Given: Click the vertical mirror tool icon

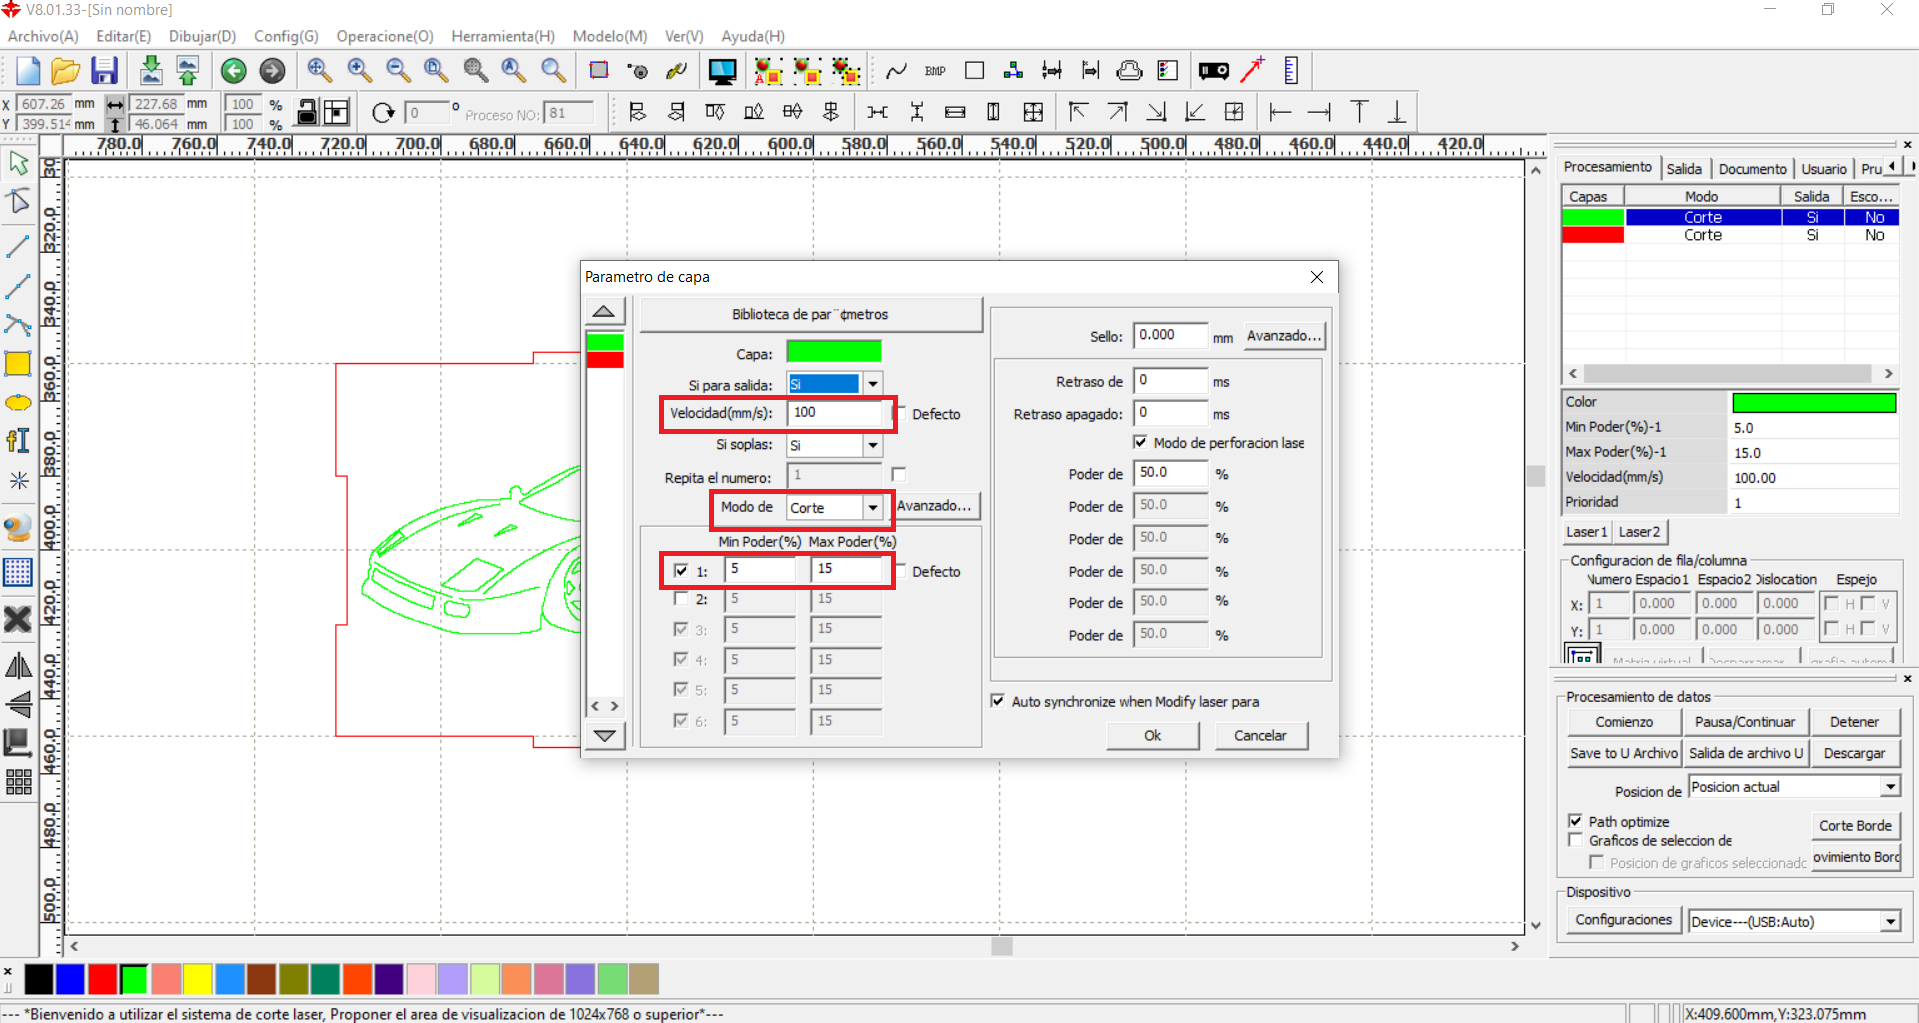Looking at the screenshot, I should click(18, 704).
